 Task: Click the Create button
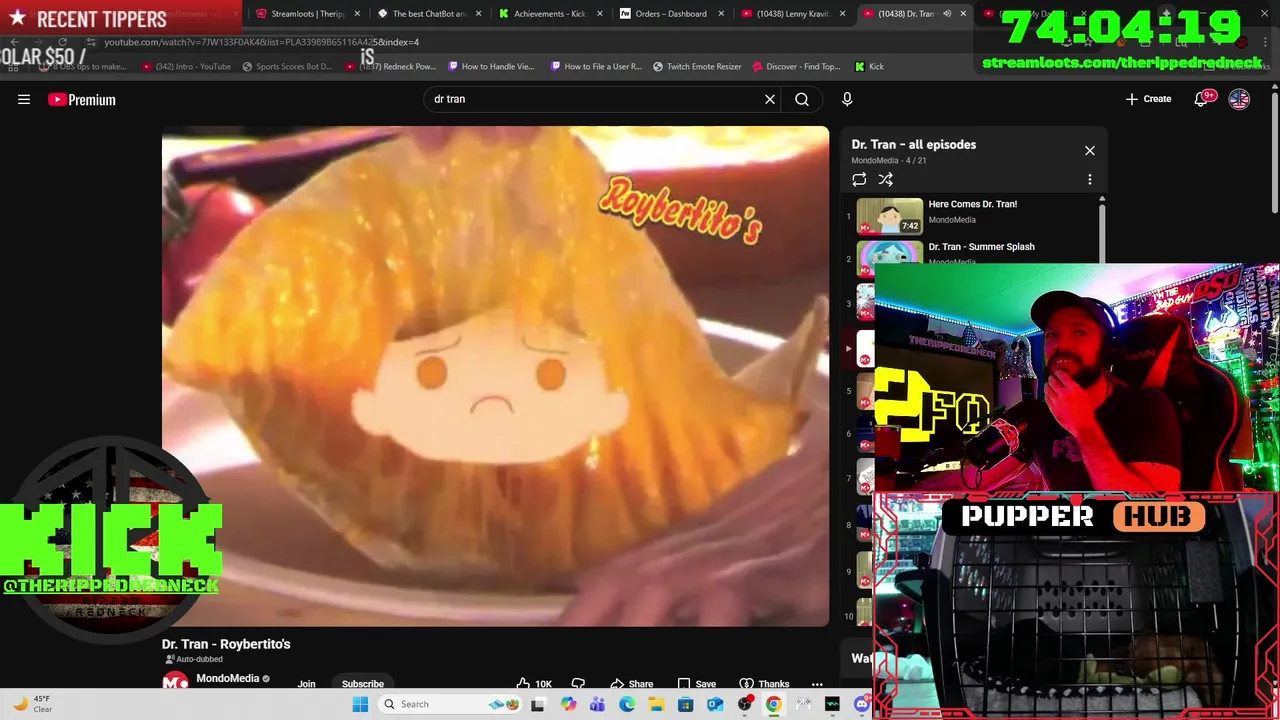click(x=1148, y=99)
